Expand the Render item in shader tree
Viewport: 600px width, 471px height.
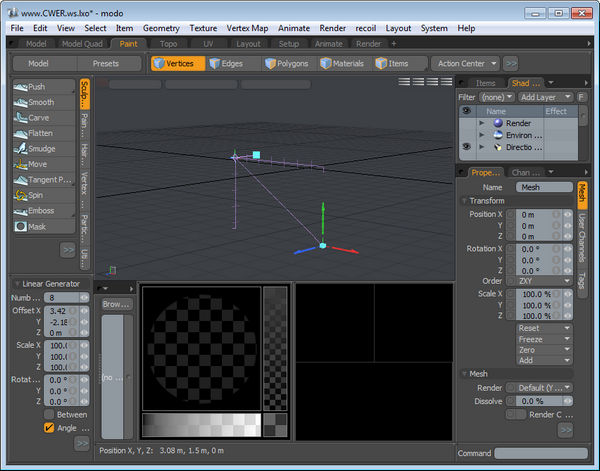coord(483,123)
